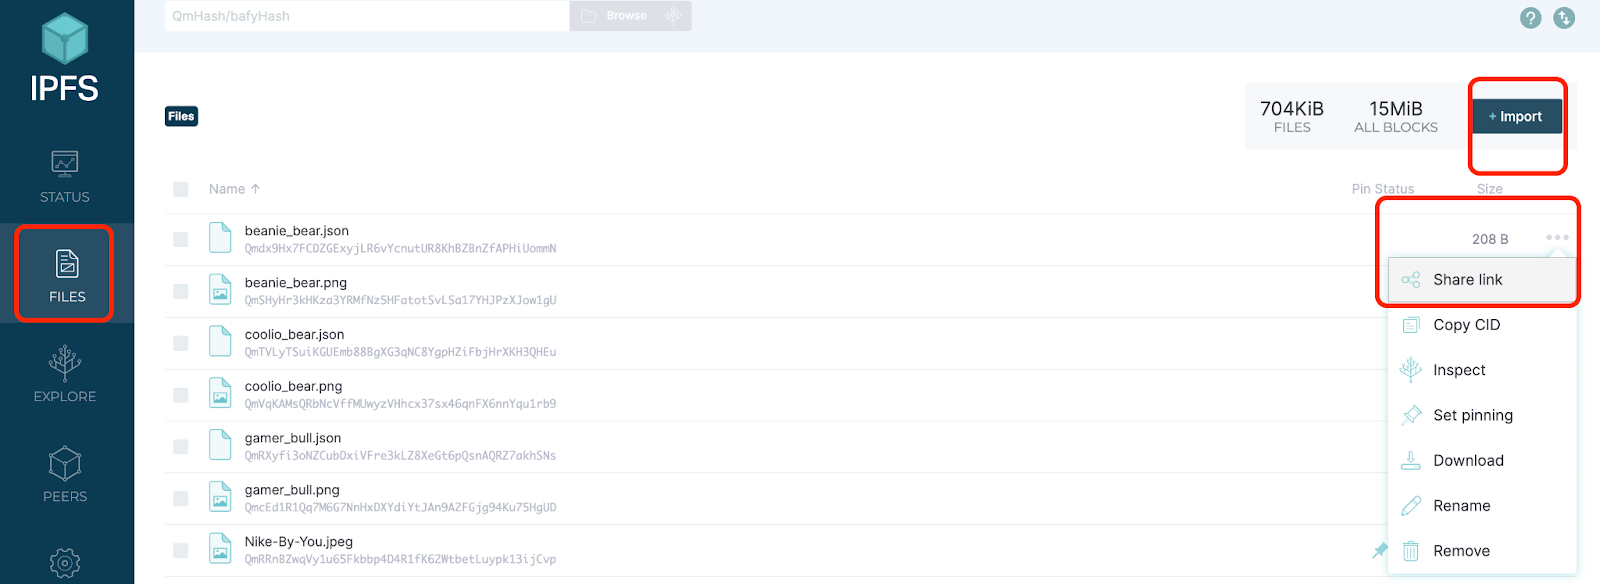
Task: Check the gamer_bull.png checkbox
Action: [181, 498]
